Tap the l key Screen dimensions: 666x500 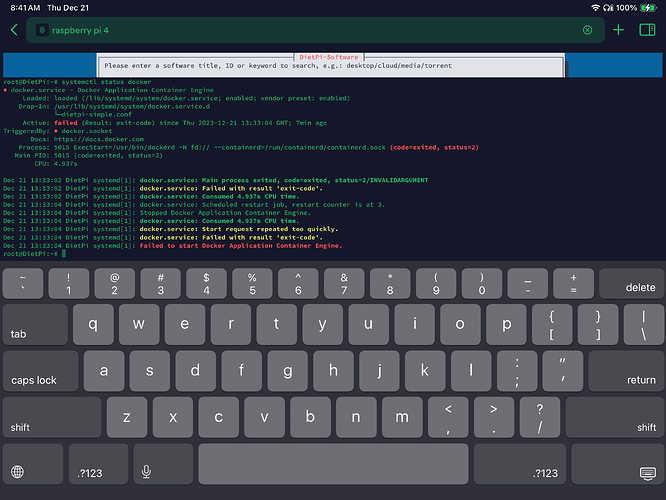pyautogui.click(x=471, y=371)
